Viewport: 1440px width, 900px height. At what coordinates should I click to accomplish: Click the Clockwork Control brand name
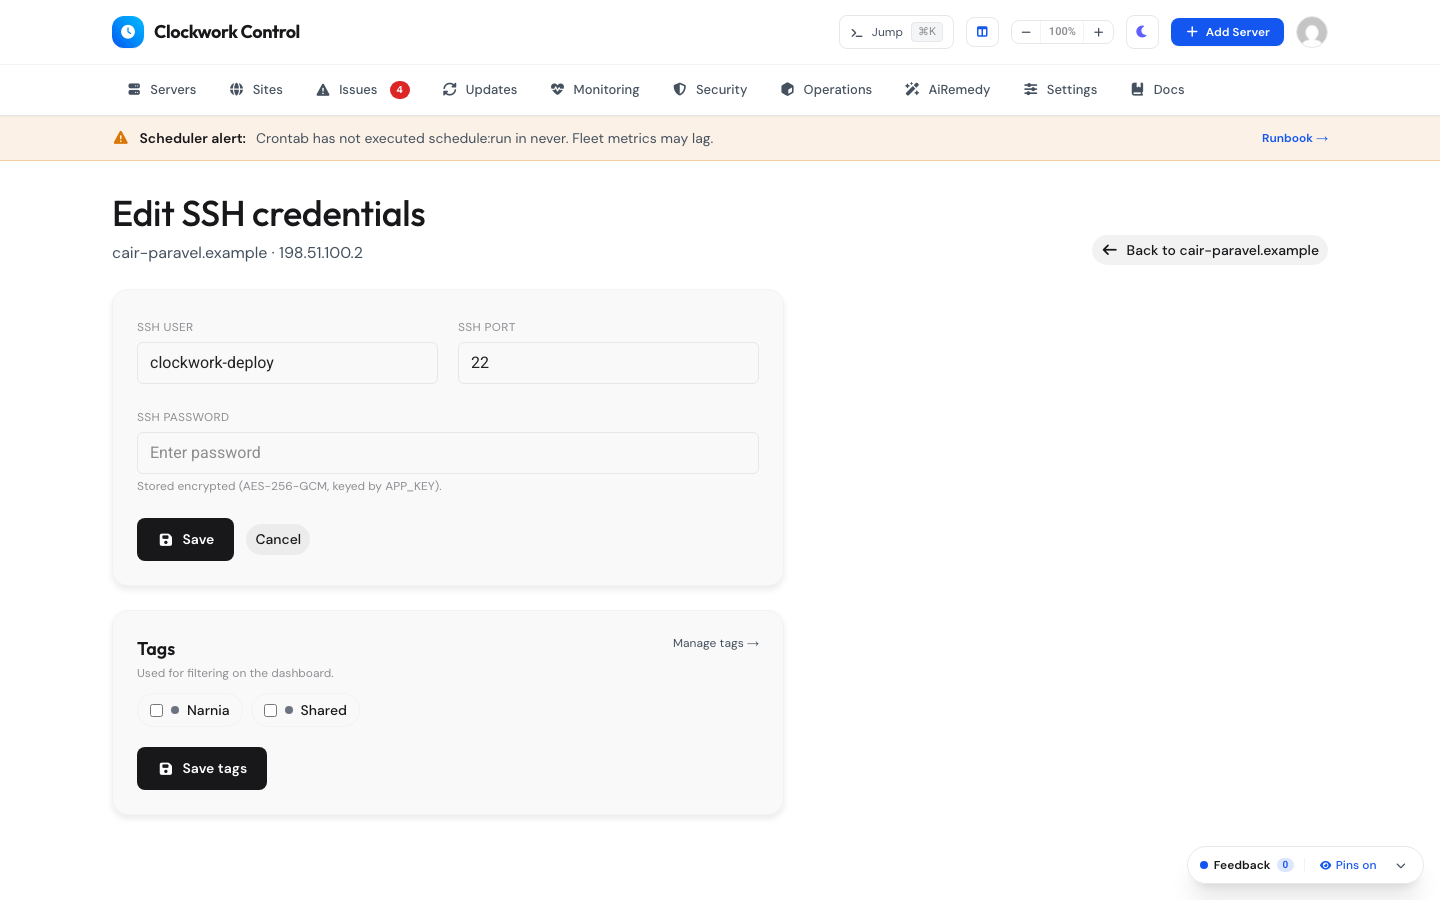click(x=227, y=32)
